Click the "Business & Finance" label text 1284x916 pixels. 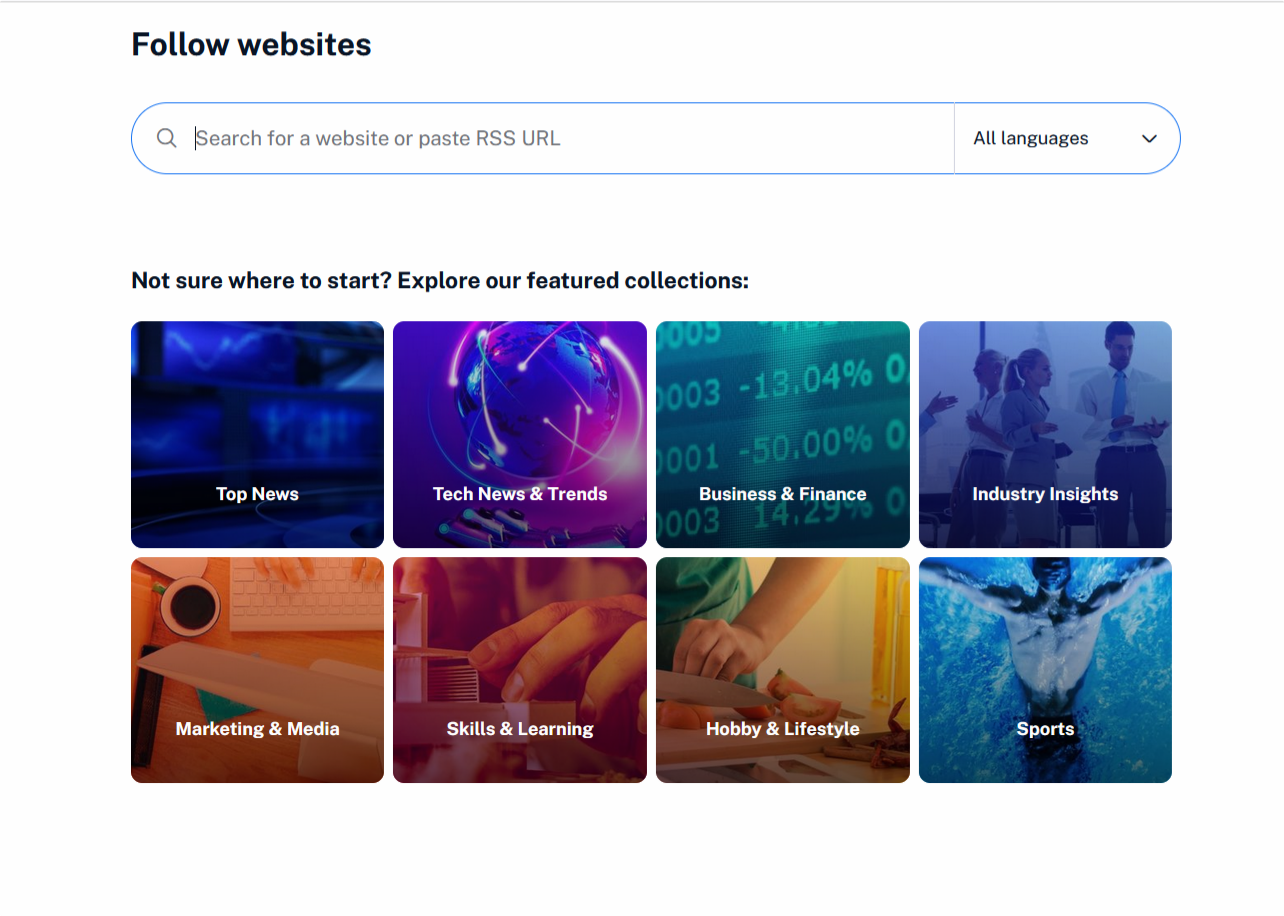click(782, 494)
